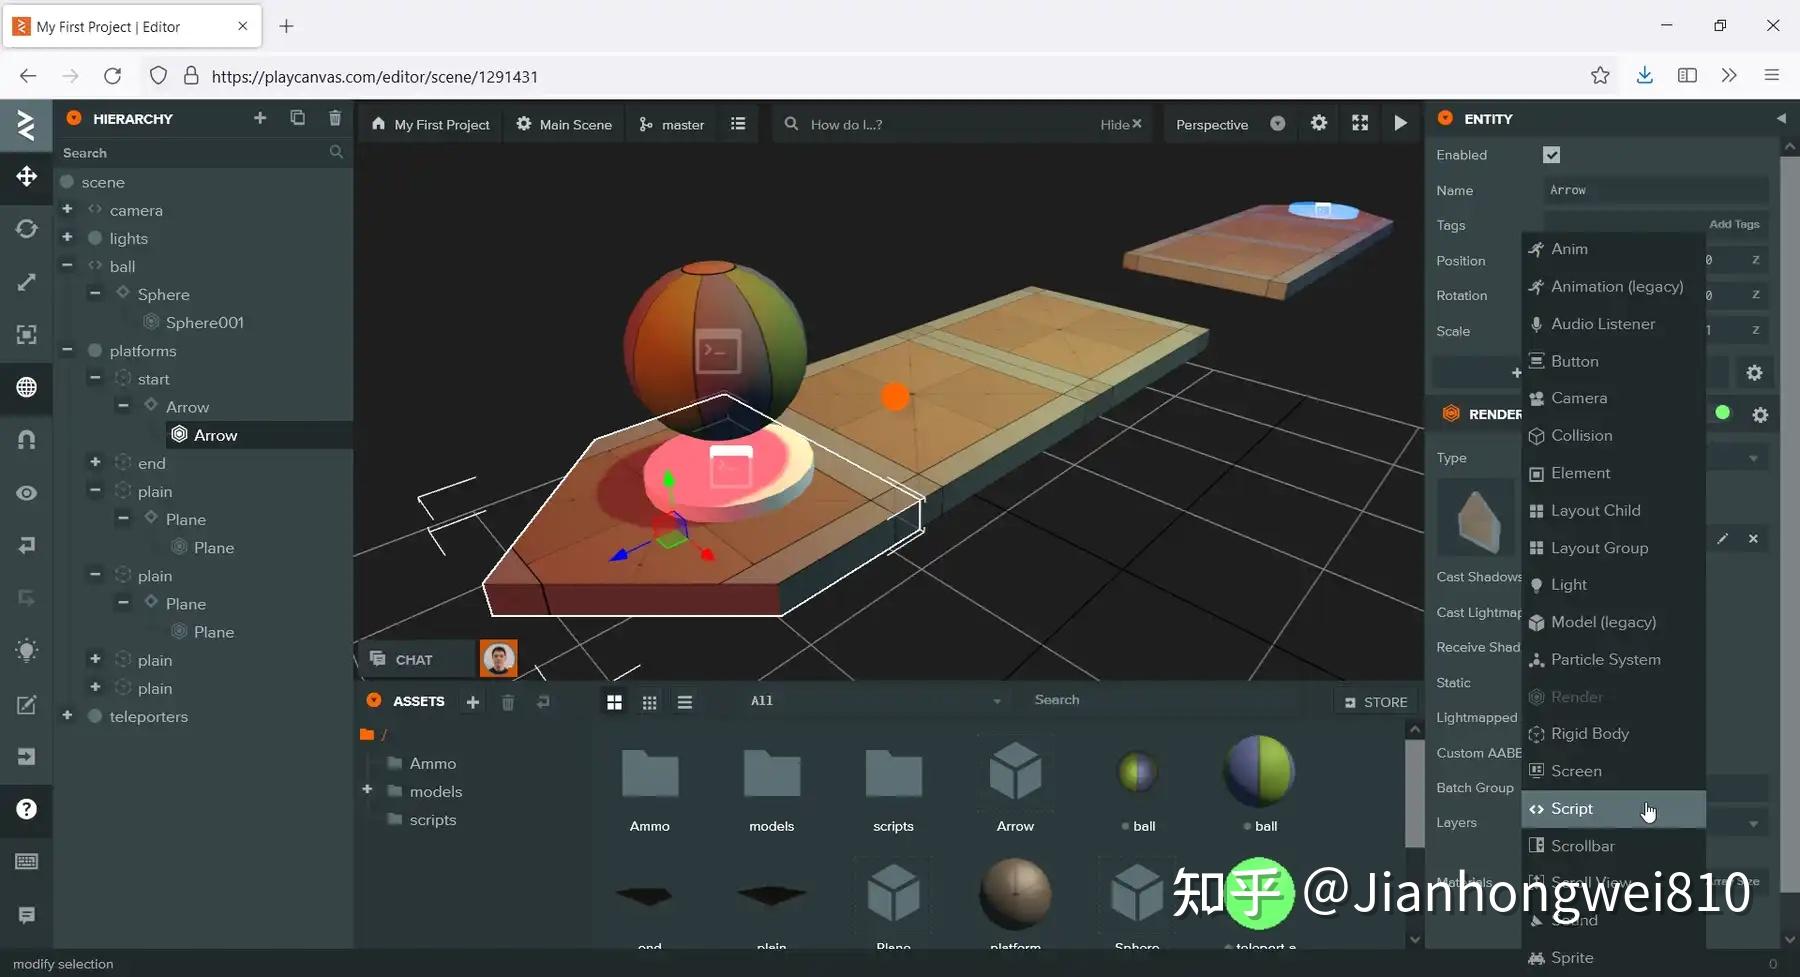Choose Anim from component menu
This screenshot has width=1800, height=977.
pos(1613,249)
